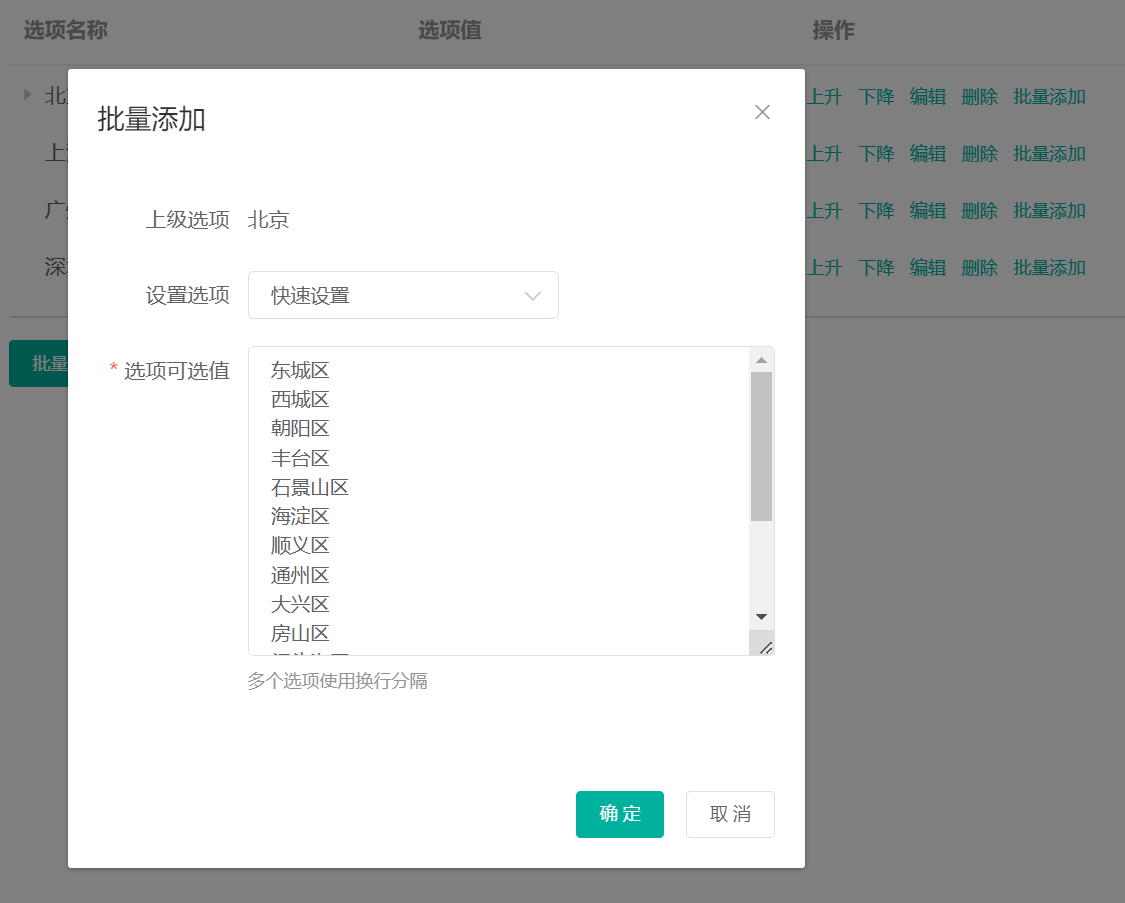This screenshot has height=903, width=1125.
Task: Click 上升 in the first table row
Action: coord(824,96)
